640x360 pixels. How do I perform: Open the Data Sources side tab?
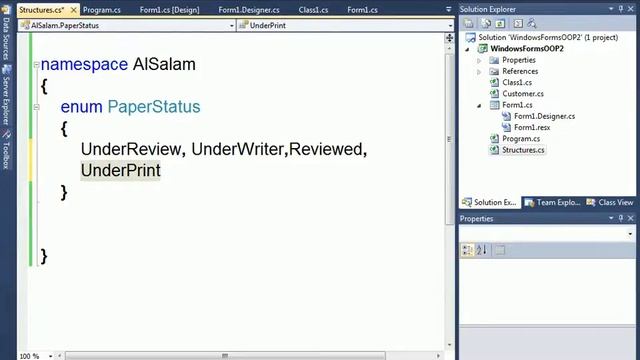6,34
